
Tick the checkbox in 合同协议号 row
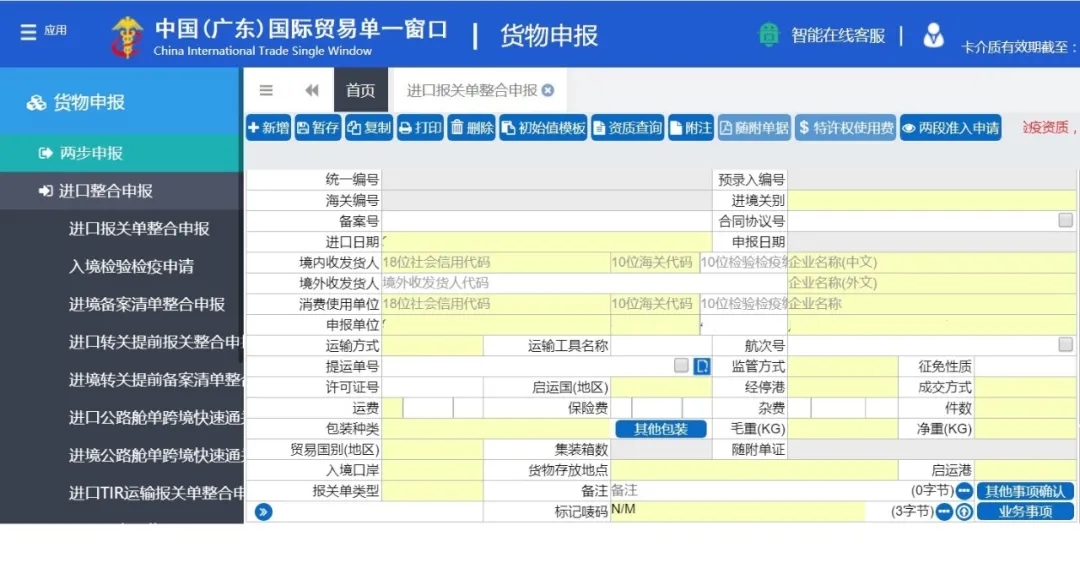click(1066, 220)
